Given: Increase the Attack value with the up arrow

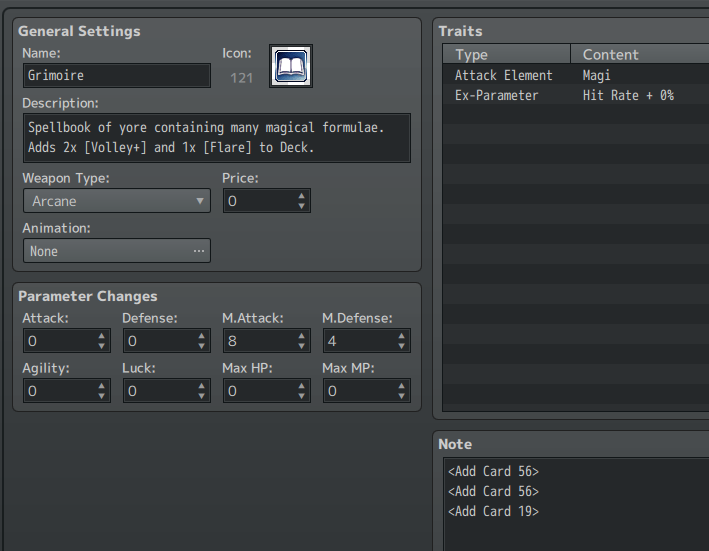Looking at the screenshot, I should tap(101, 336).
